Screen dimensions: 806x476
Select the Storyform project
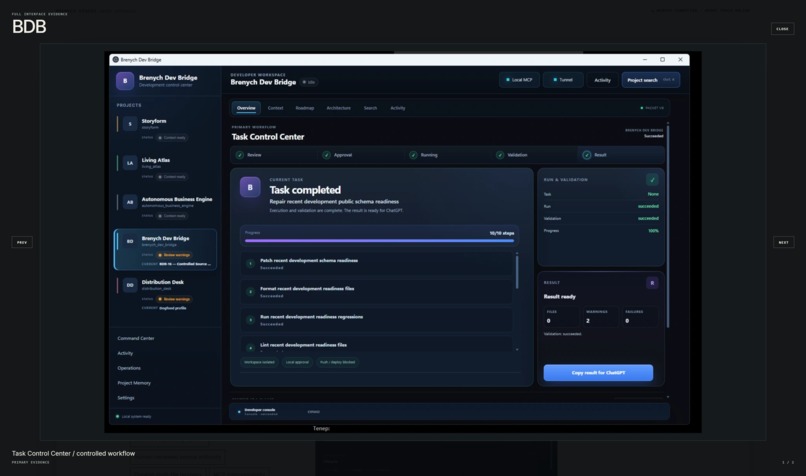[165, 129]
